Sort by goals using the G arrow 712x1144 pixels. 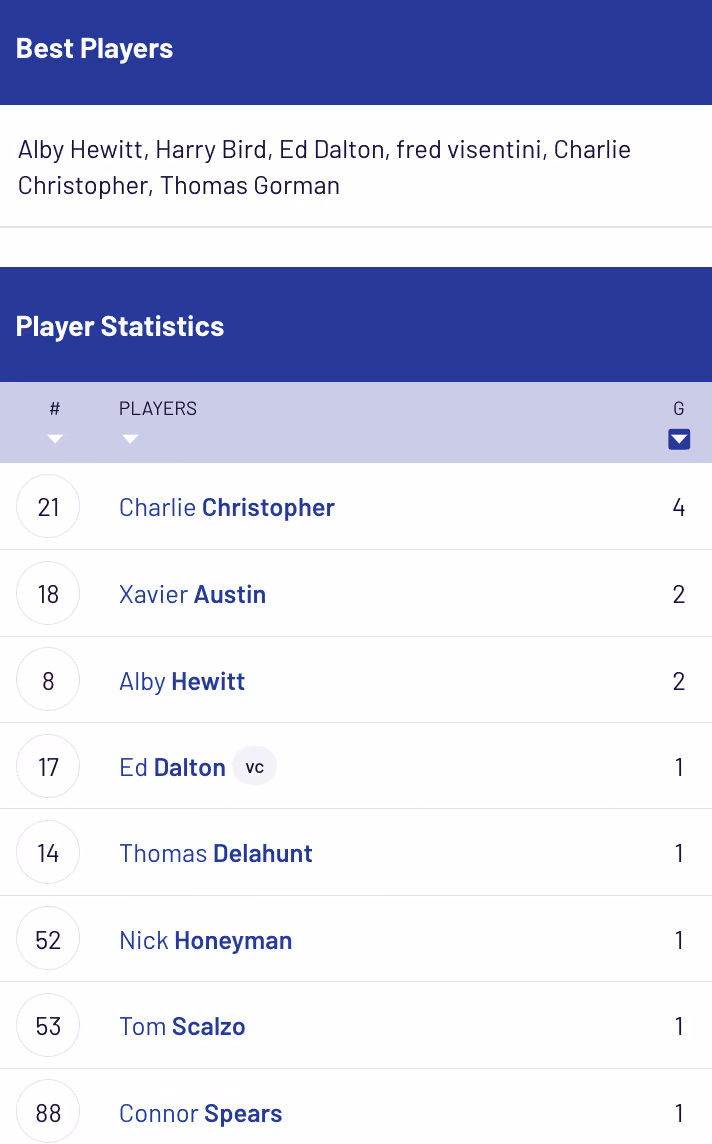[x=678, y=439]
